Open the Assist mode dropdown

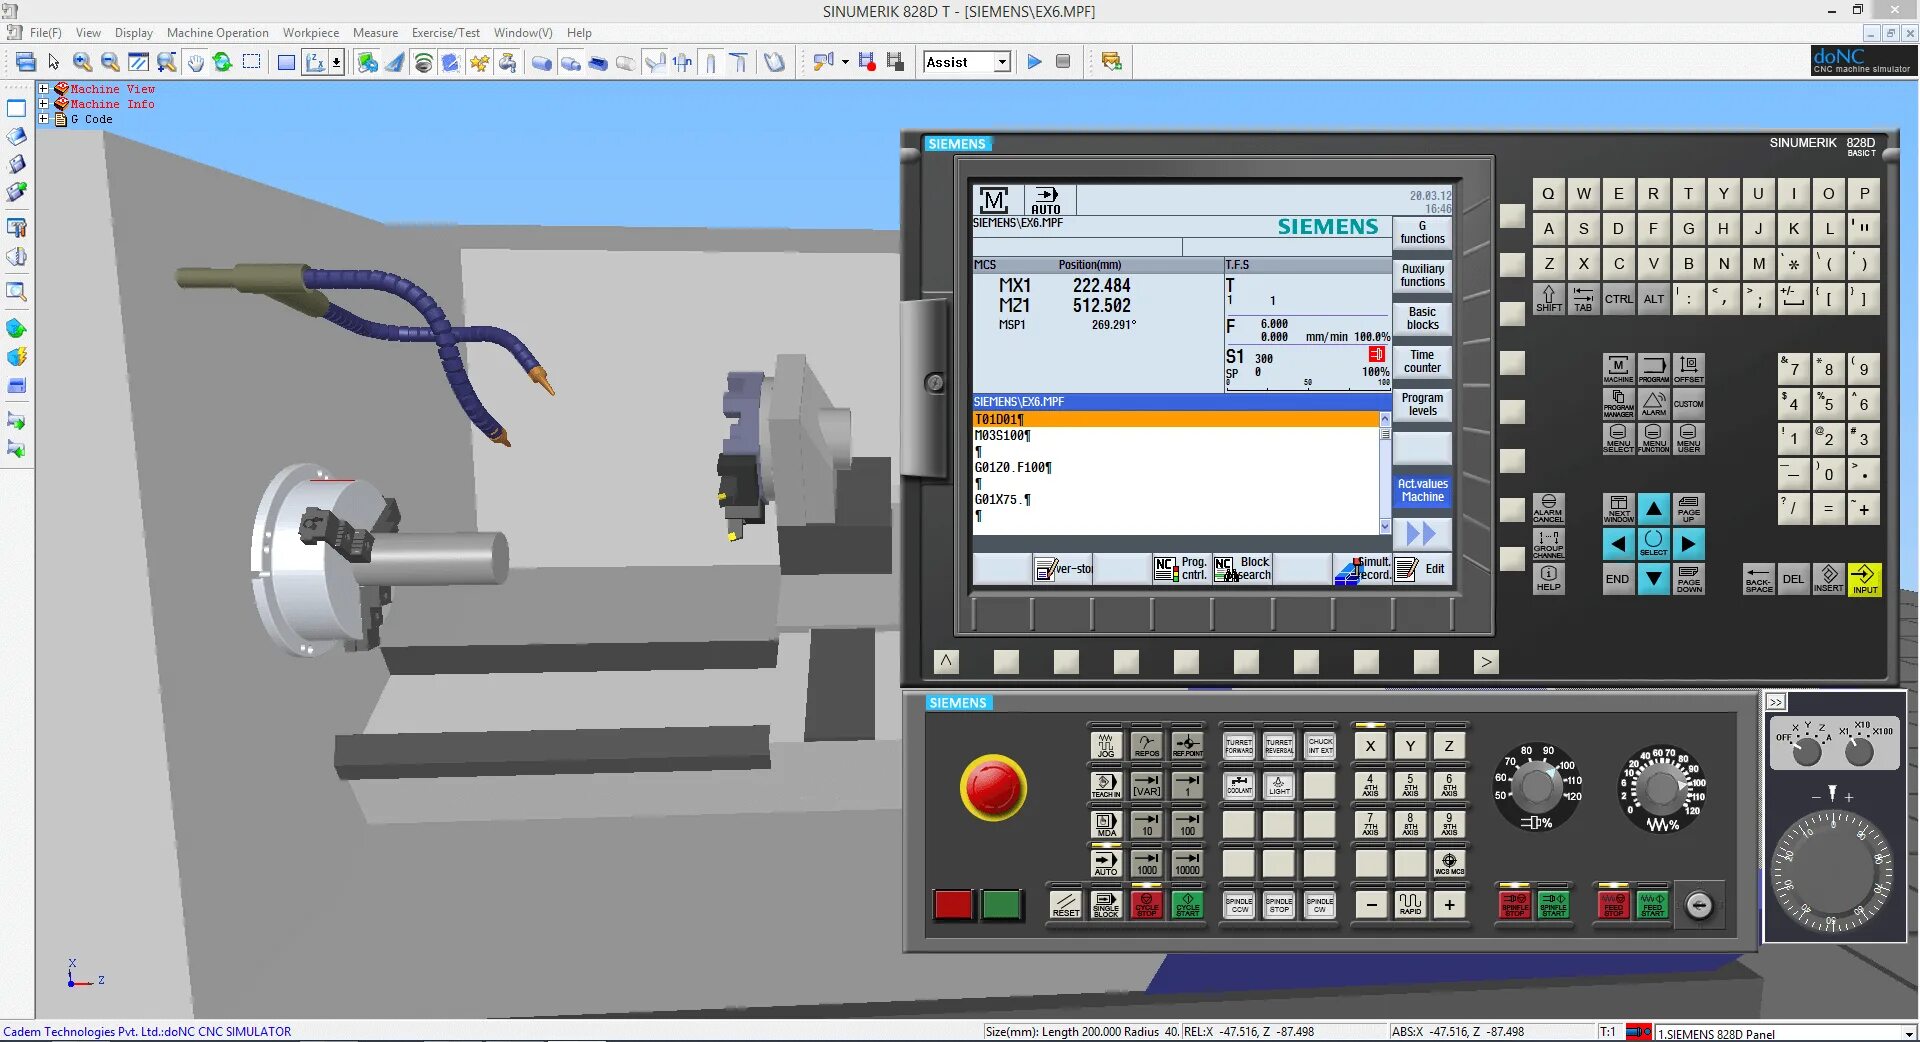pos(1002,62)
